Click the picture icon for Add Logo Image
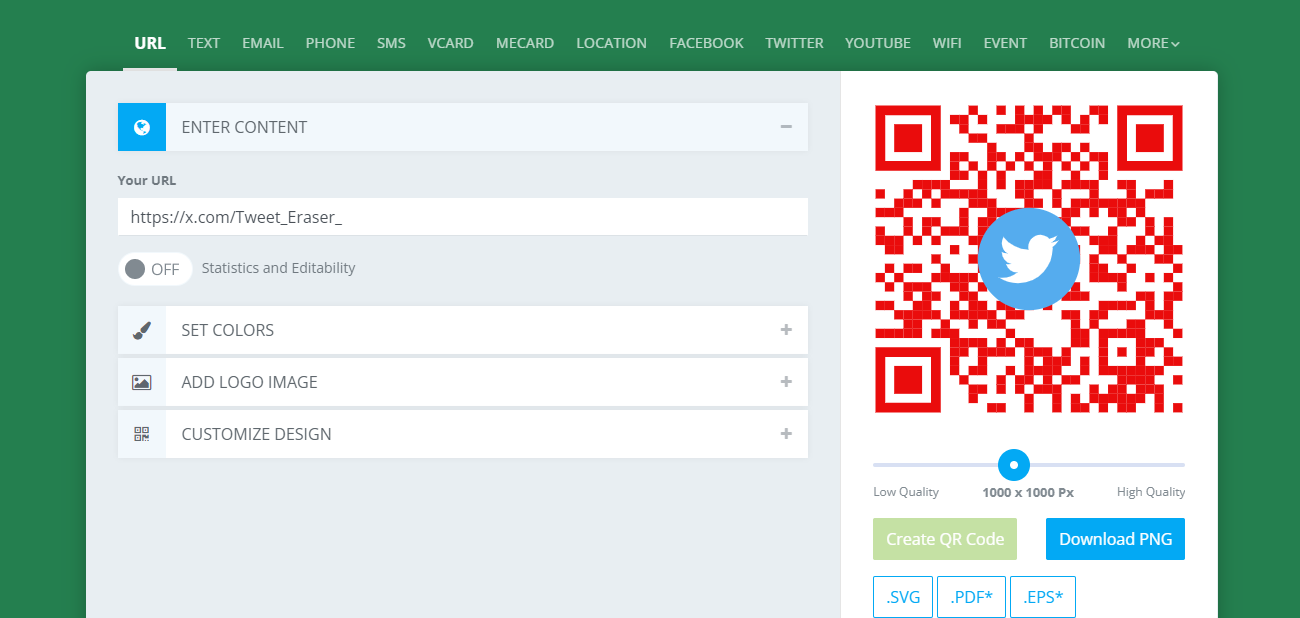The height and width of the screenshot is (618, 1300). point(142,382)
